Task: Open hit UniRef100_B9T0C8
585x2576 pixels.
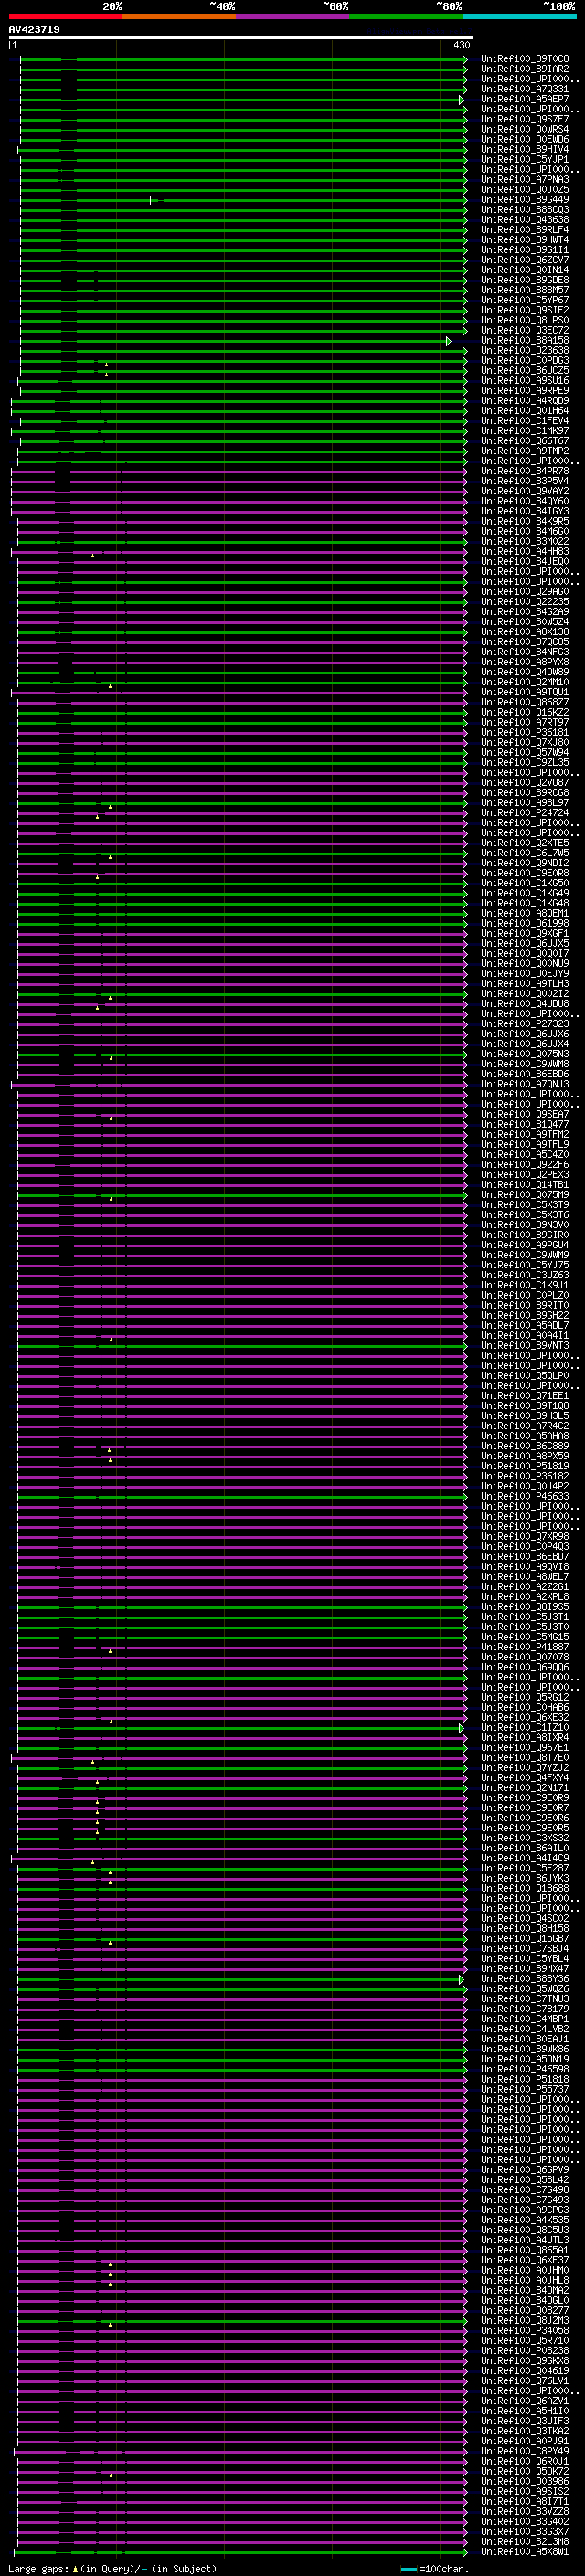Action: (525, 59)
